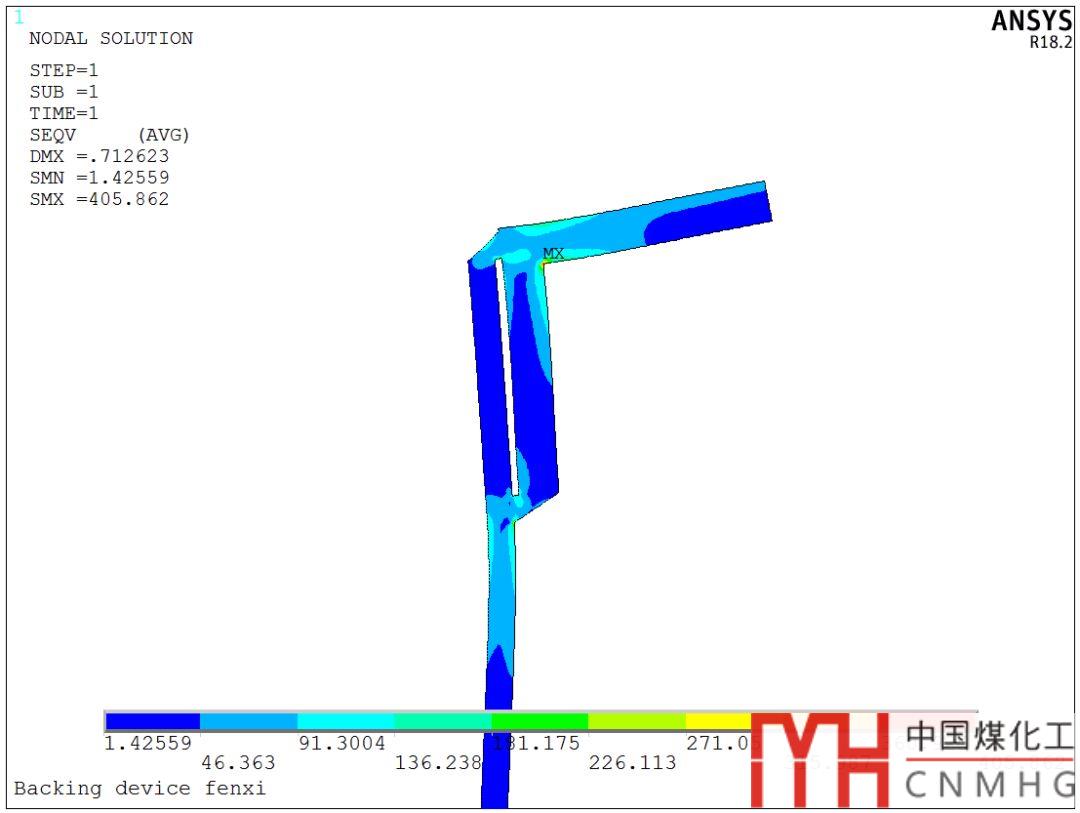
Task: Click the Backing device fenxi title
Action: (140, 788)
